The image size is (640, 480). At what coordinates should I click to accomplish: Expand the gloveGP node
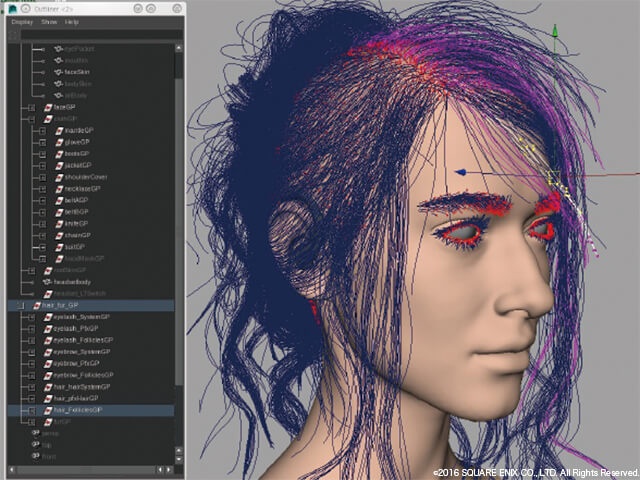tap(42, 142)
